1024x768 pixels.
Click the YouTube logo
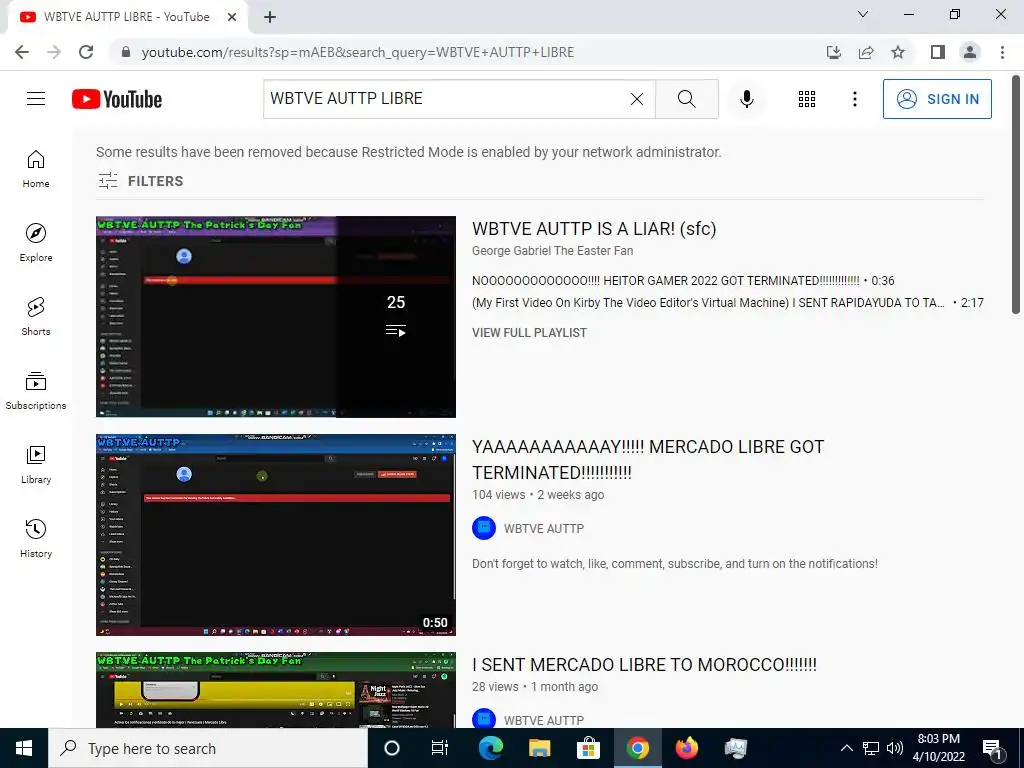(x=117, y=99)
